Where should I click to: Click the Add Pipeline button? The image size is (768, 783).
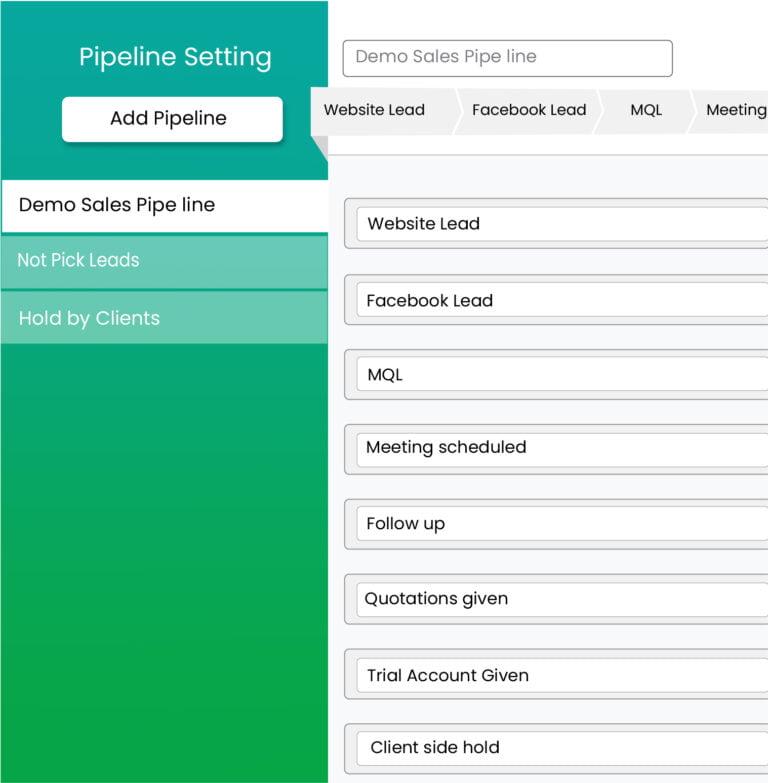[x=172, y=119]
